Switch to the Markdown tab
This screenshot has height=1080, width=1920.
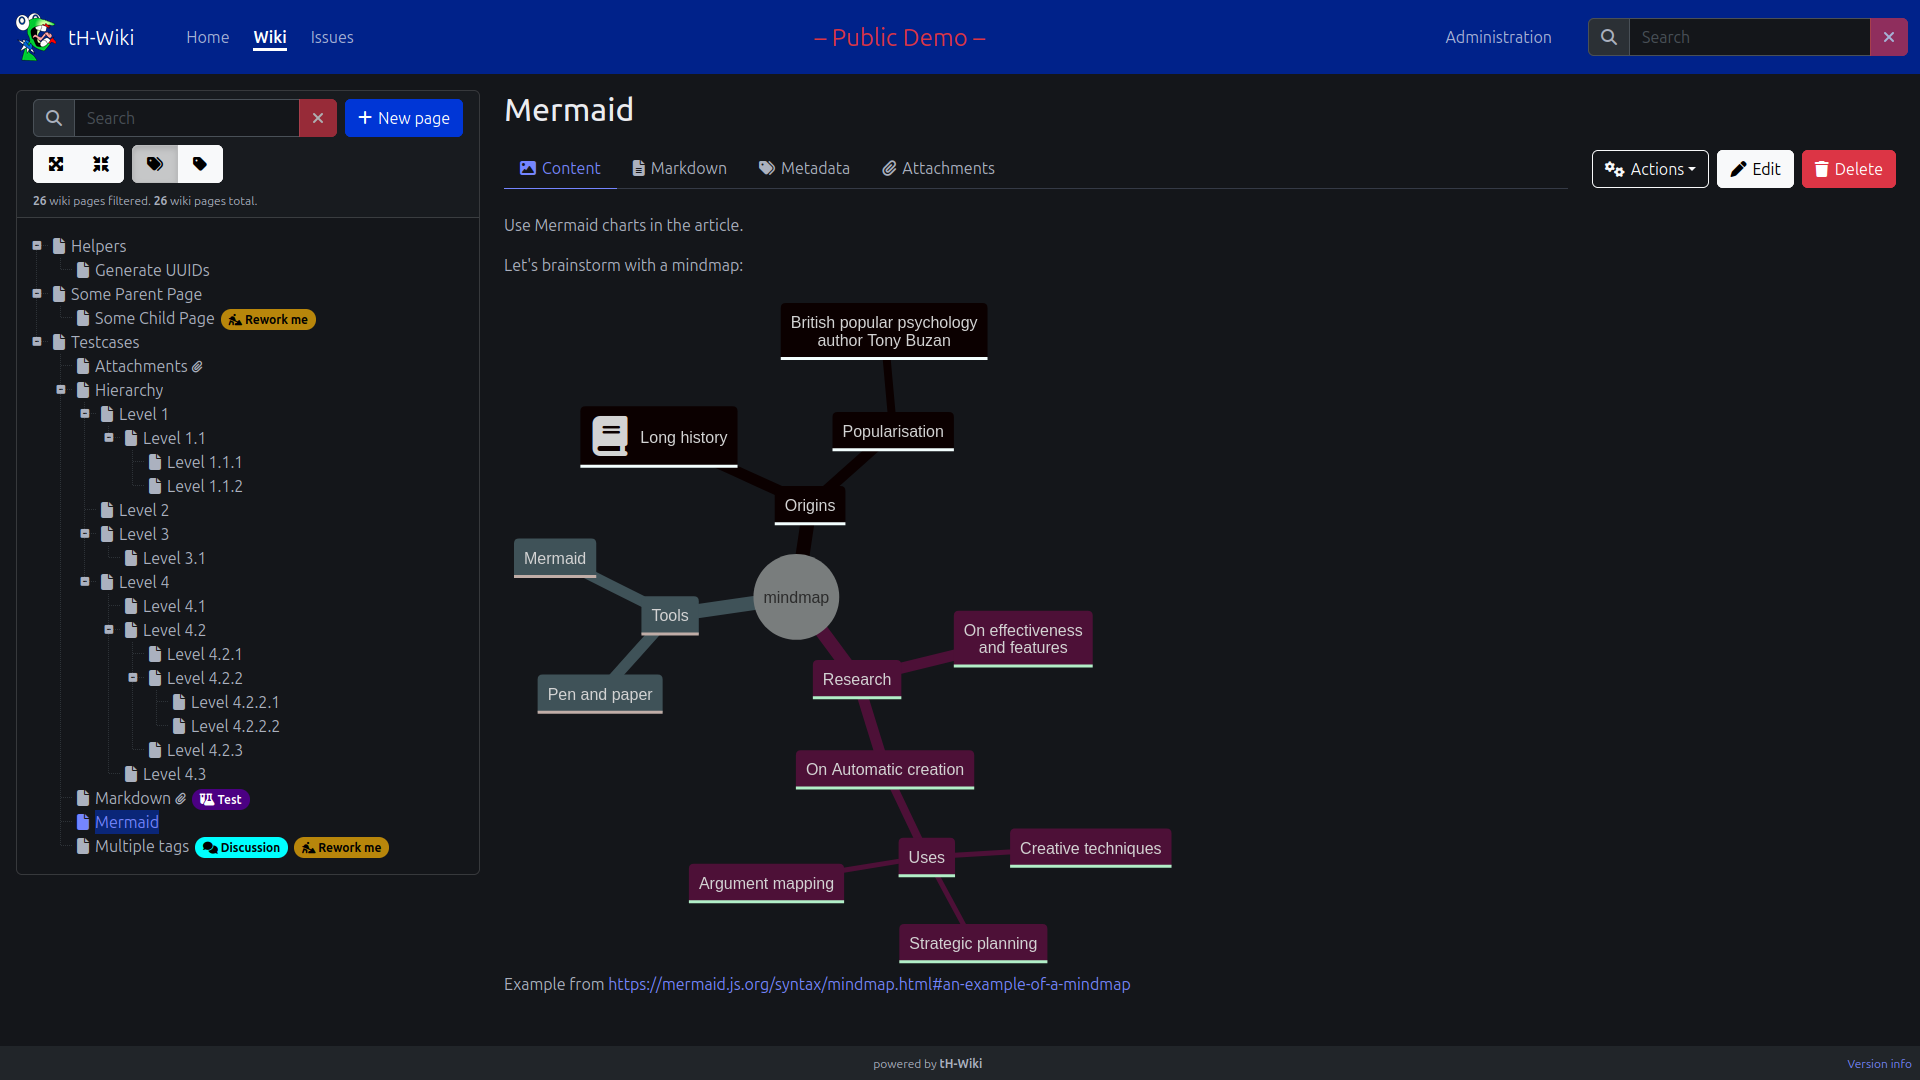click(x=679, y=168)
